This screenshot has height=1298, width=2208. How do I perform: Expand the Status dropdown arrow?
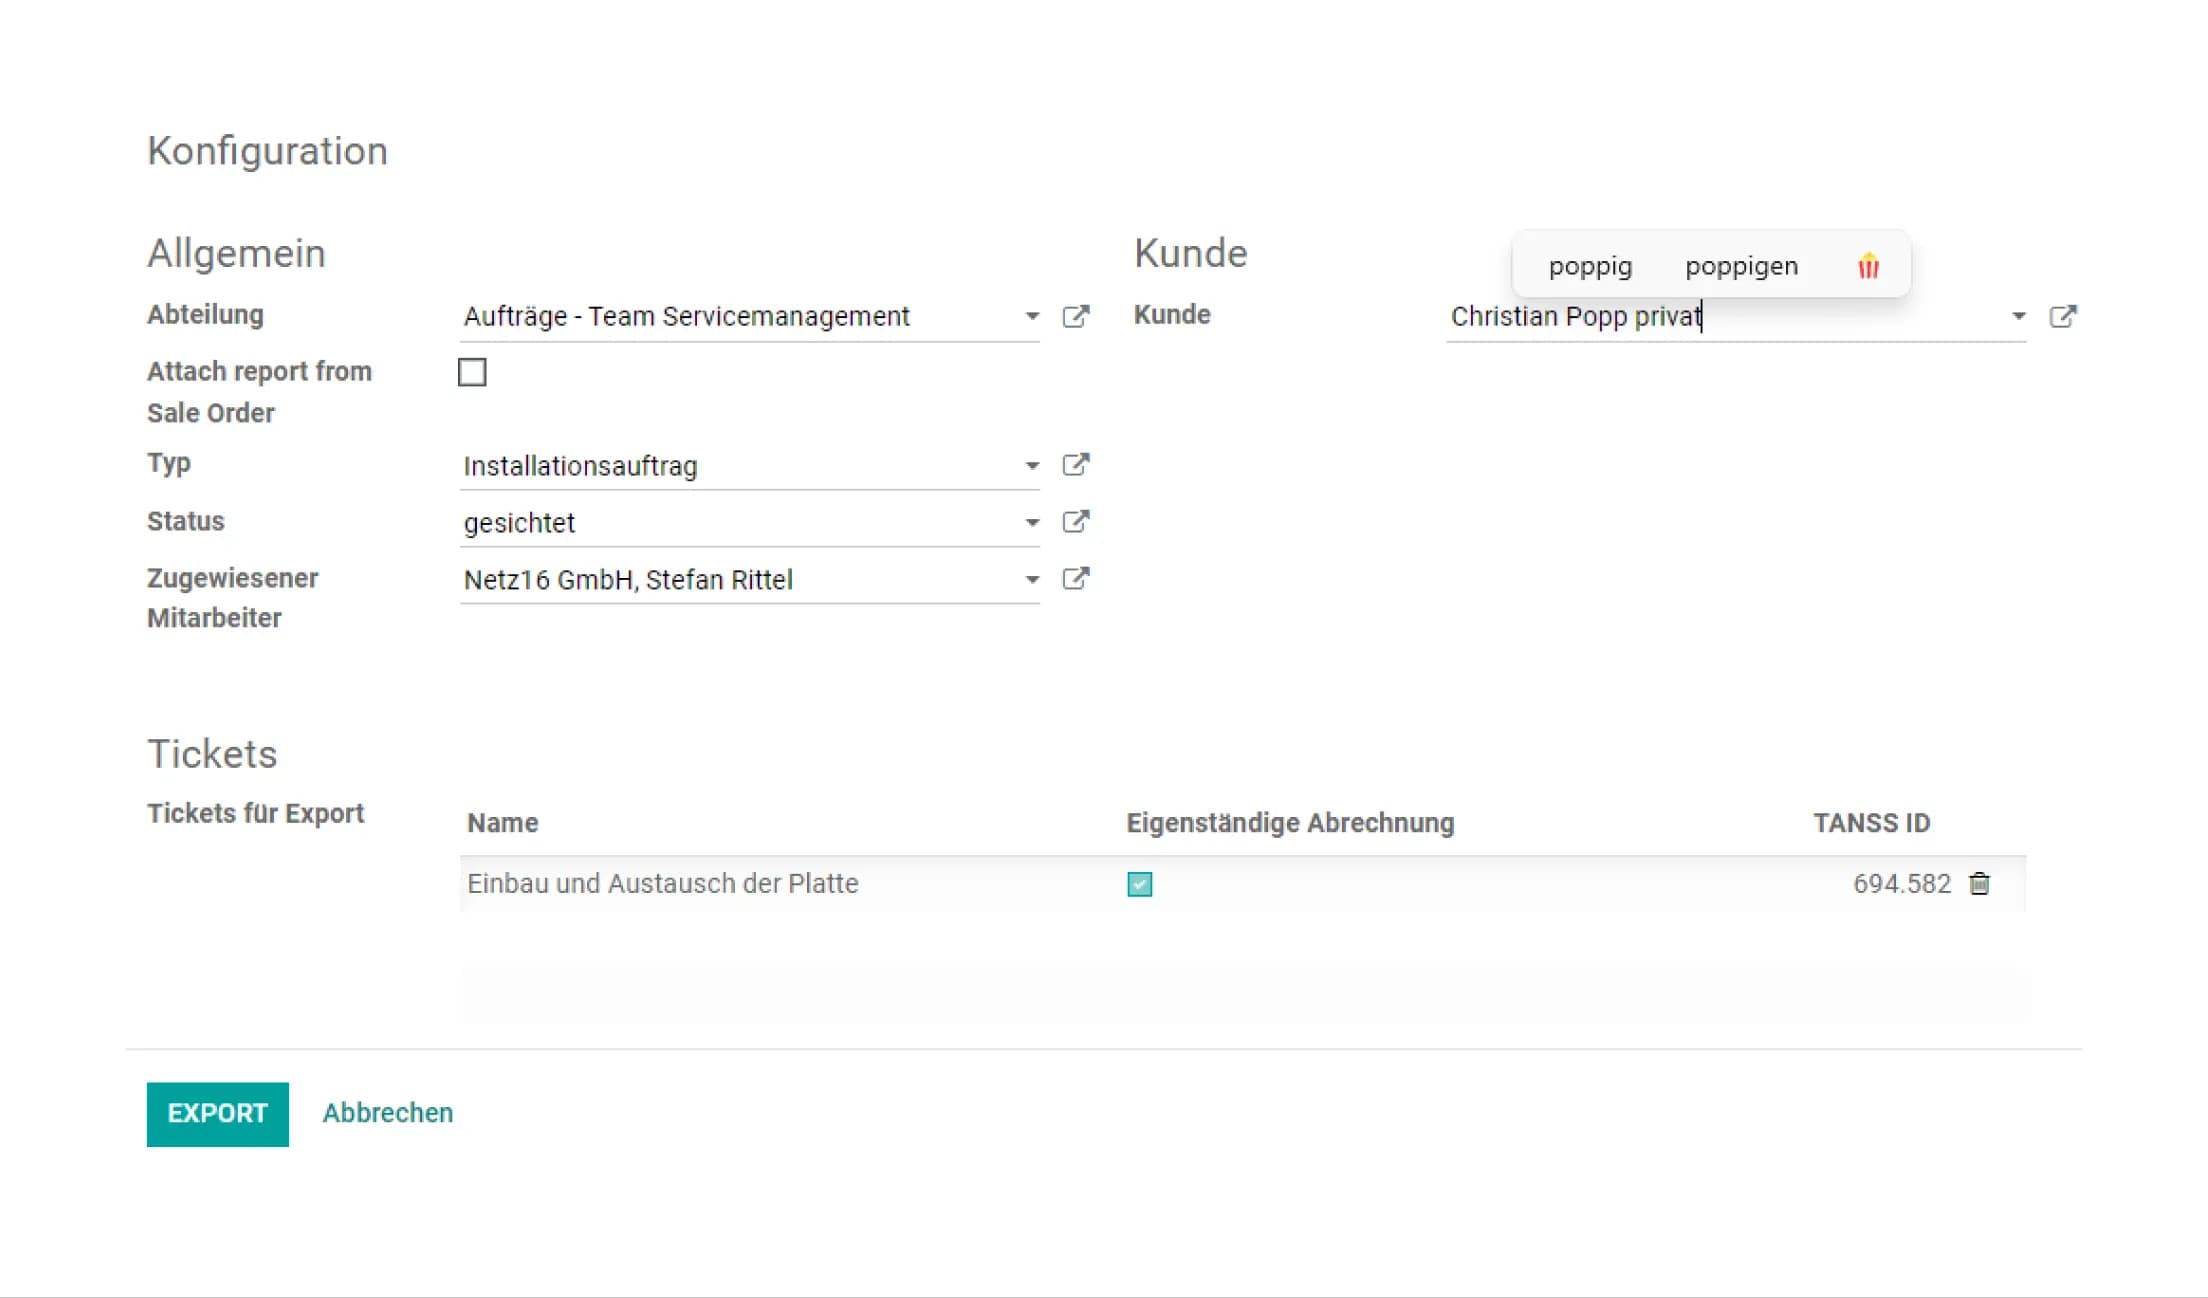coord(1032,523)
